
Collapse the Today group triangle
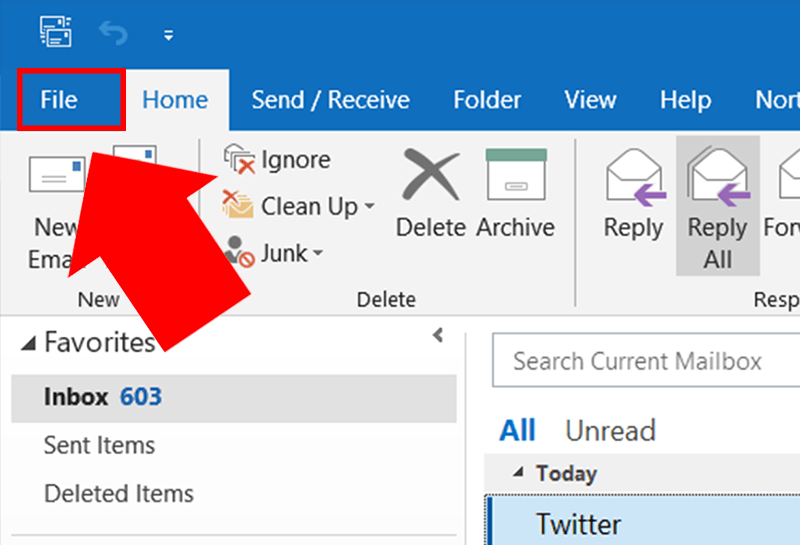(x=519, y=472)
